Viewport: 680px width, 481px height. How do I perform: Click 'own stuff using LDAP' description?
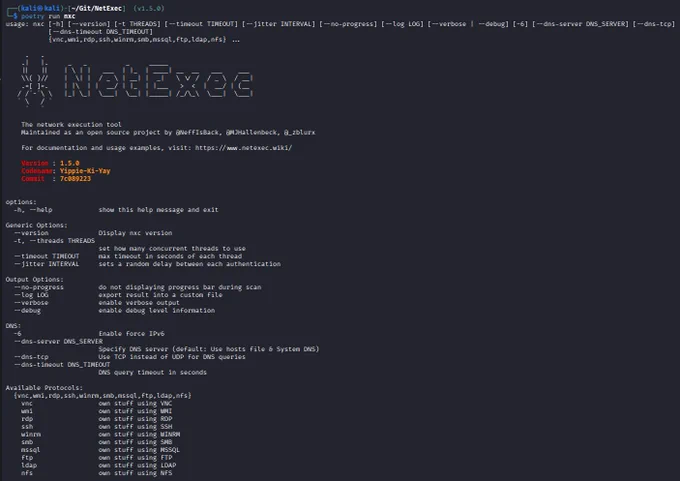tap(137, 465)
